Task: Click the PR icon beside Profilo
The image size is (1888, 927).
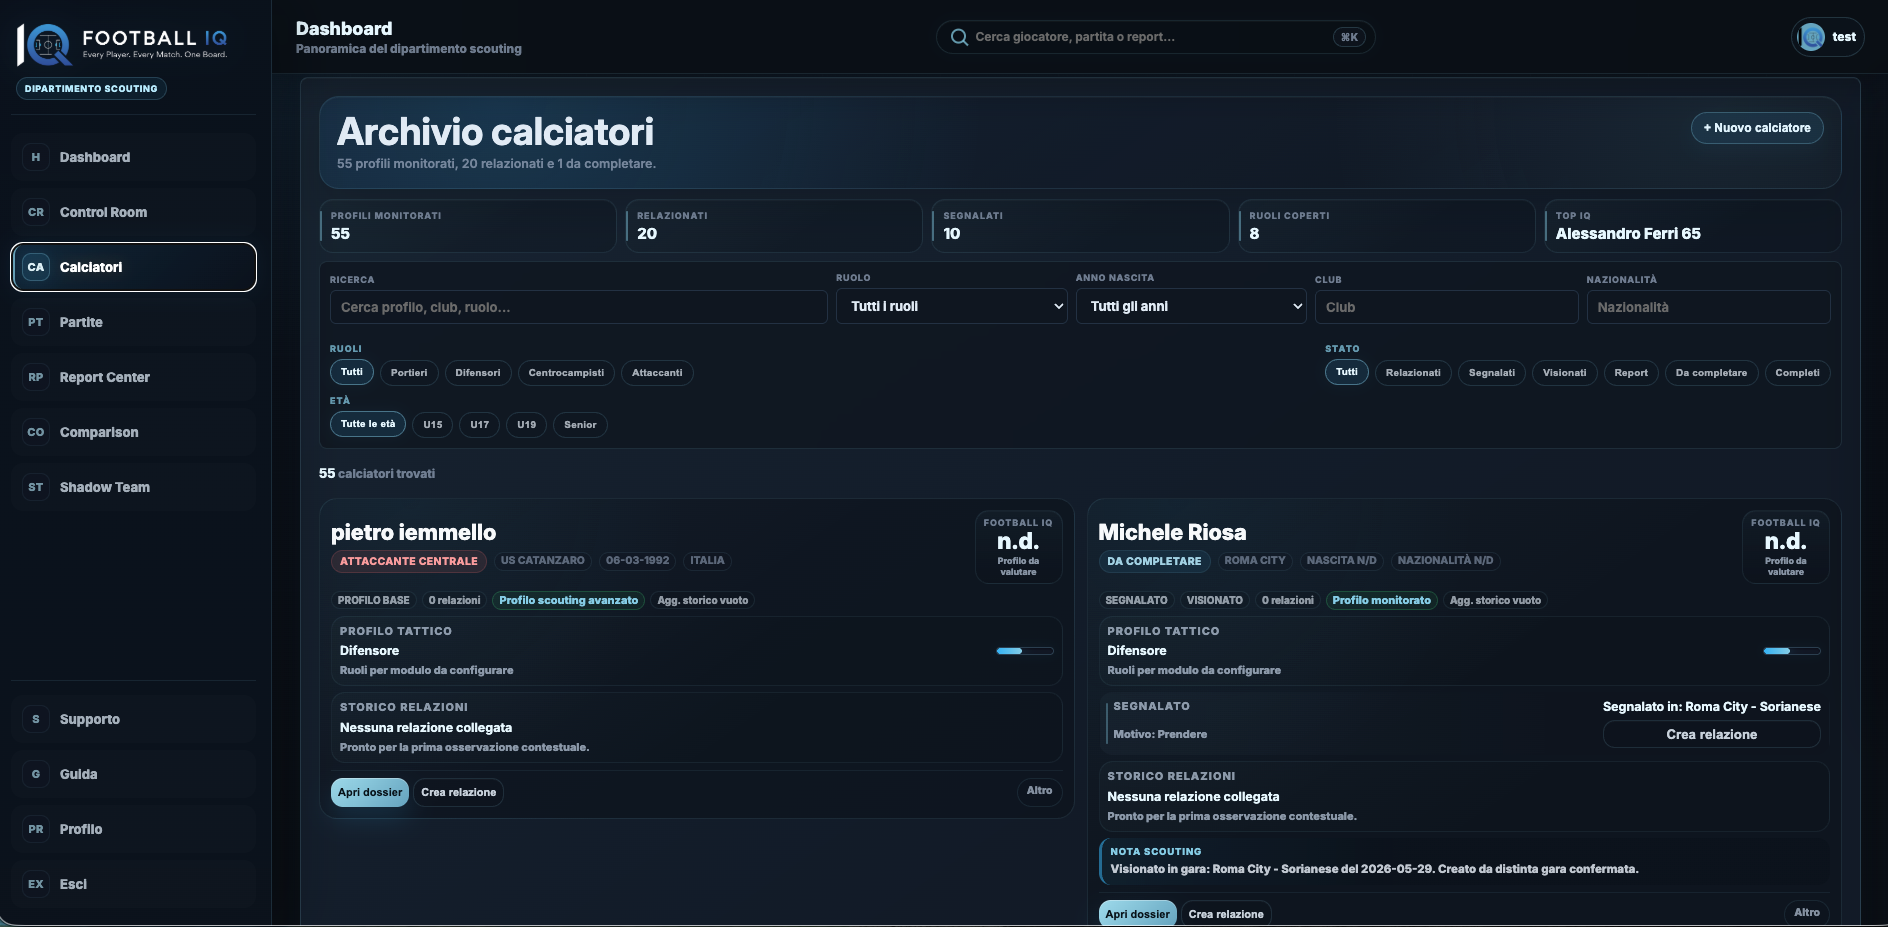Action: pos(36,829)
